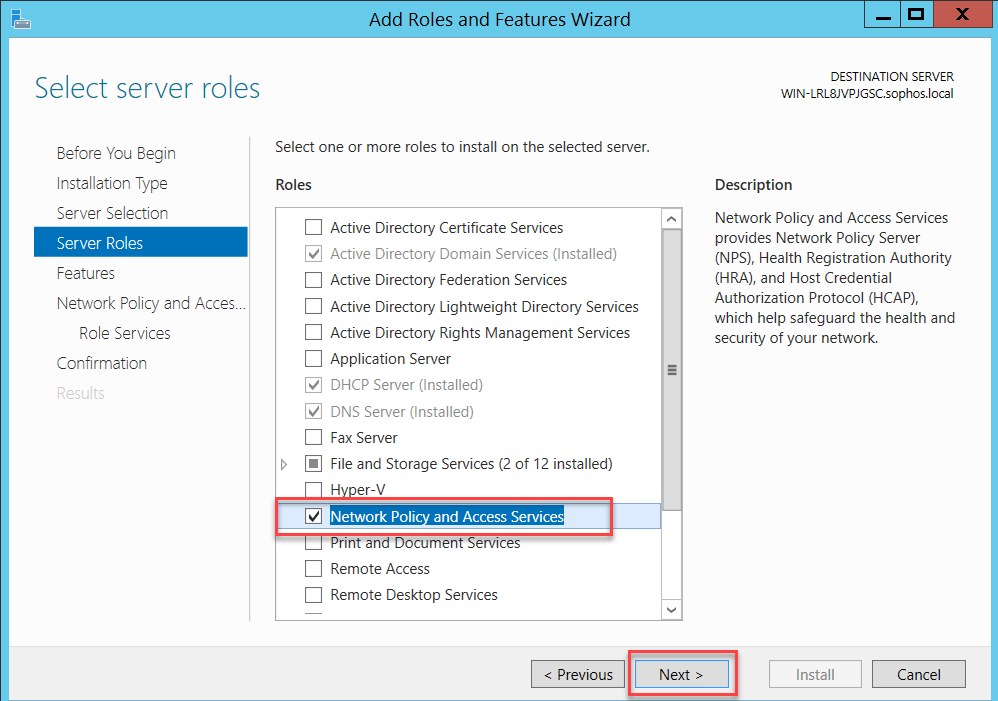Viewport: 998px width, 701px height.
Task: Check the Remote Access role
Action: [x=313, y=568]
